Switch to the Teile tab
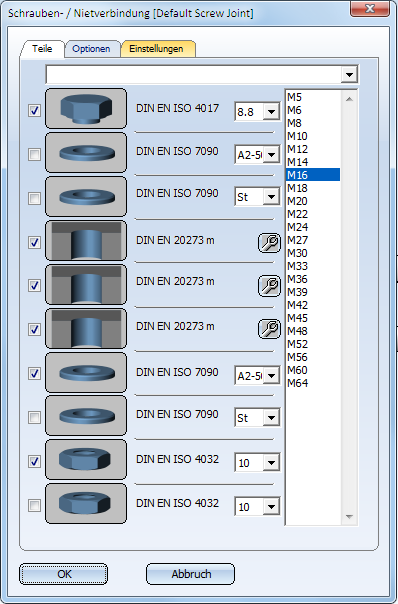 (42, 49)
